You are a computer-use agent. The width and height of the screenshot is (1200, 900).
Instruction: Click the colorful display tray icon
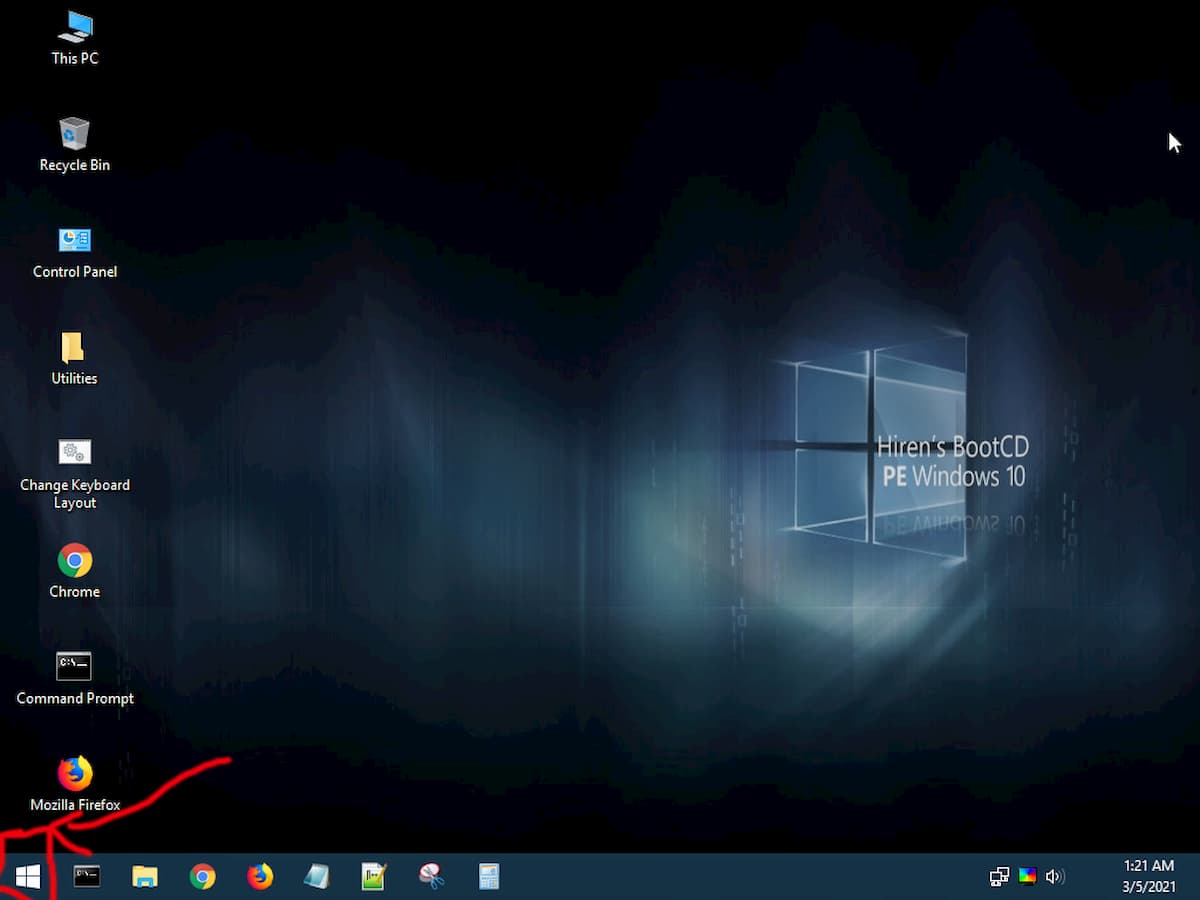pyautogui.click(x=1027, y=877)
